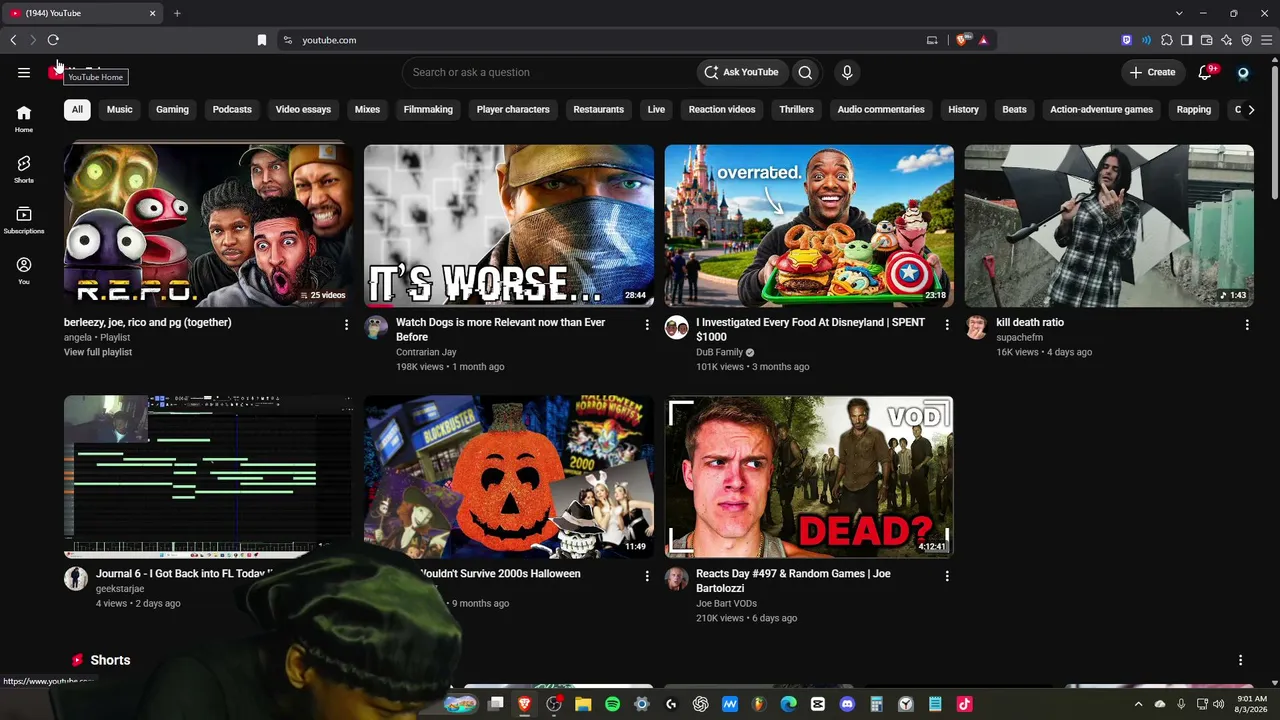Open the supachefm channel link
Screen dimensions: 1280x720
point(1019,338)
